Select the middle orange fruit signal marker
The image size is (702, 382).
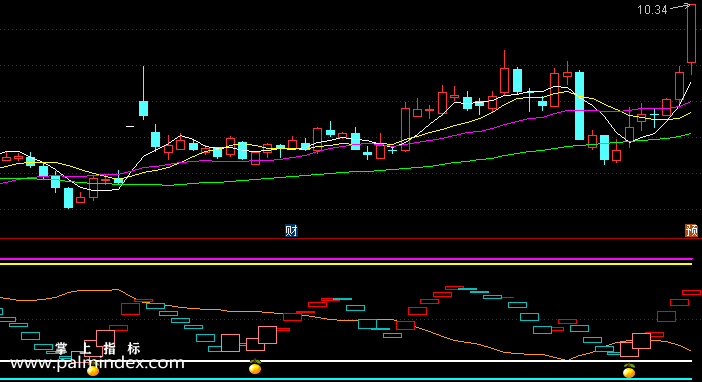(255, 367)
